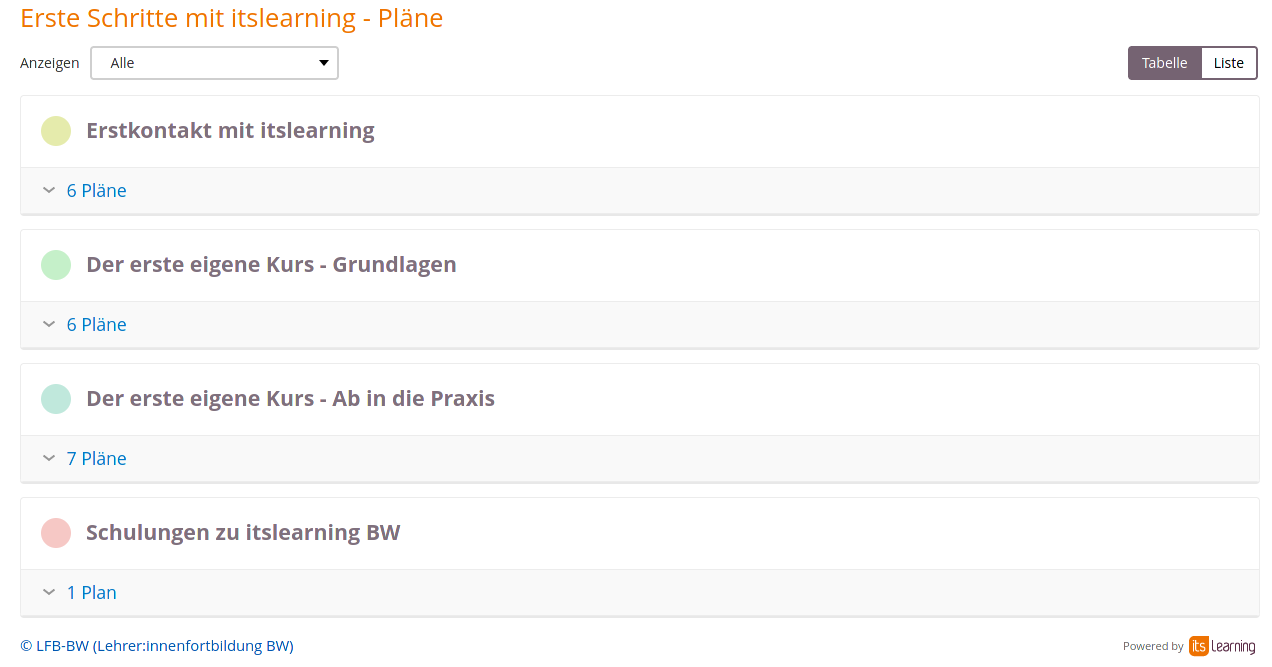Select the Schulungen zu itslearning BW heading

[243, 533]
